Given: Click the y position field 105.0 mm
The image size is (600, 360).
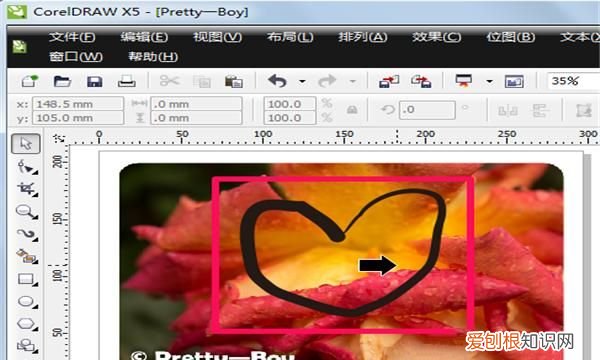Looking at the screenshot, I should [x=78, y=117].
